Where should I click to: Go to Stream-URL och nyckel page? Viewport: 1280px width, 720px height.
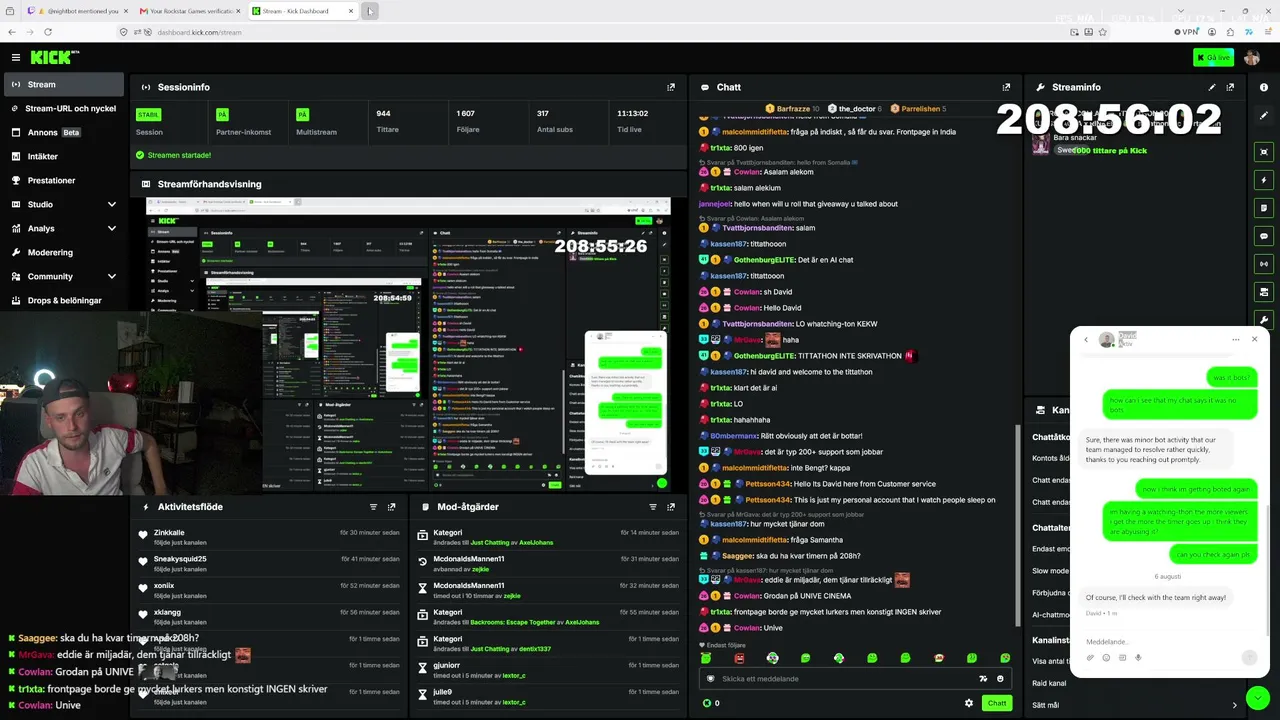[x=62, y=108]
